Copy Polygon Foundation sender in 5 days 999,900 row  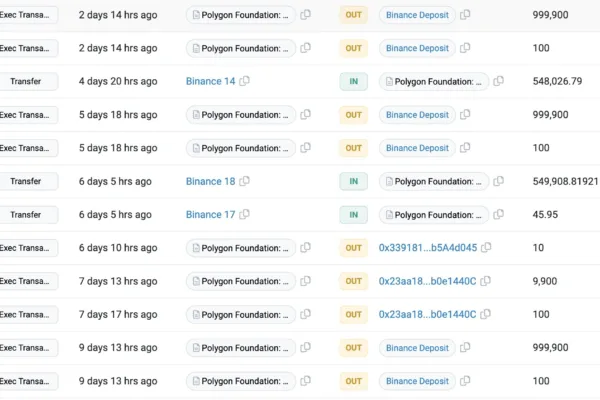click(305, 114)
